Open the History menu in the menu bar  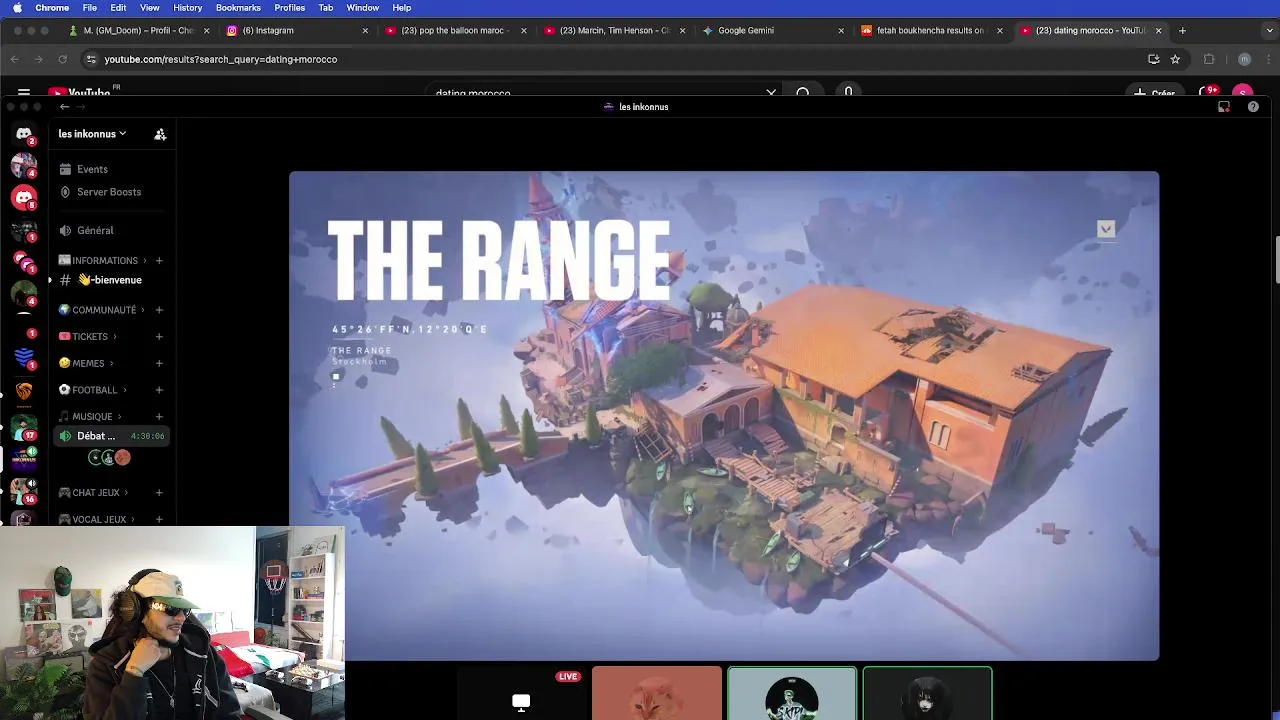tap(187, 7)
